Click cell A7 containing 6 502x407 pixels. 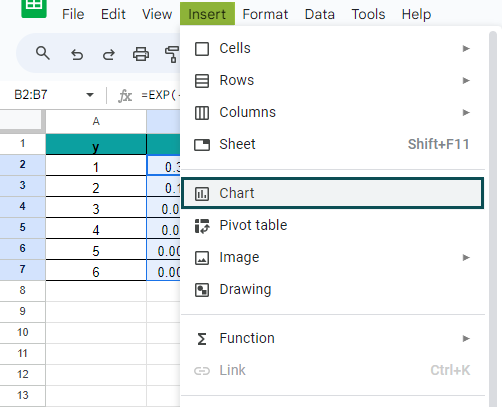[x=96, y=270]
